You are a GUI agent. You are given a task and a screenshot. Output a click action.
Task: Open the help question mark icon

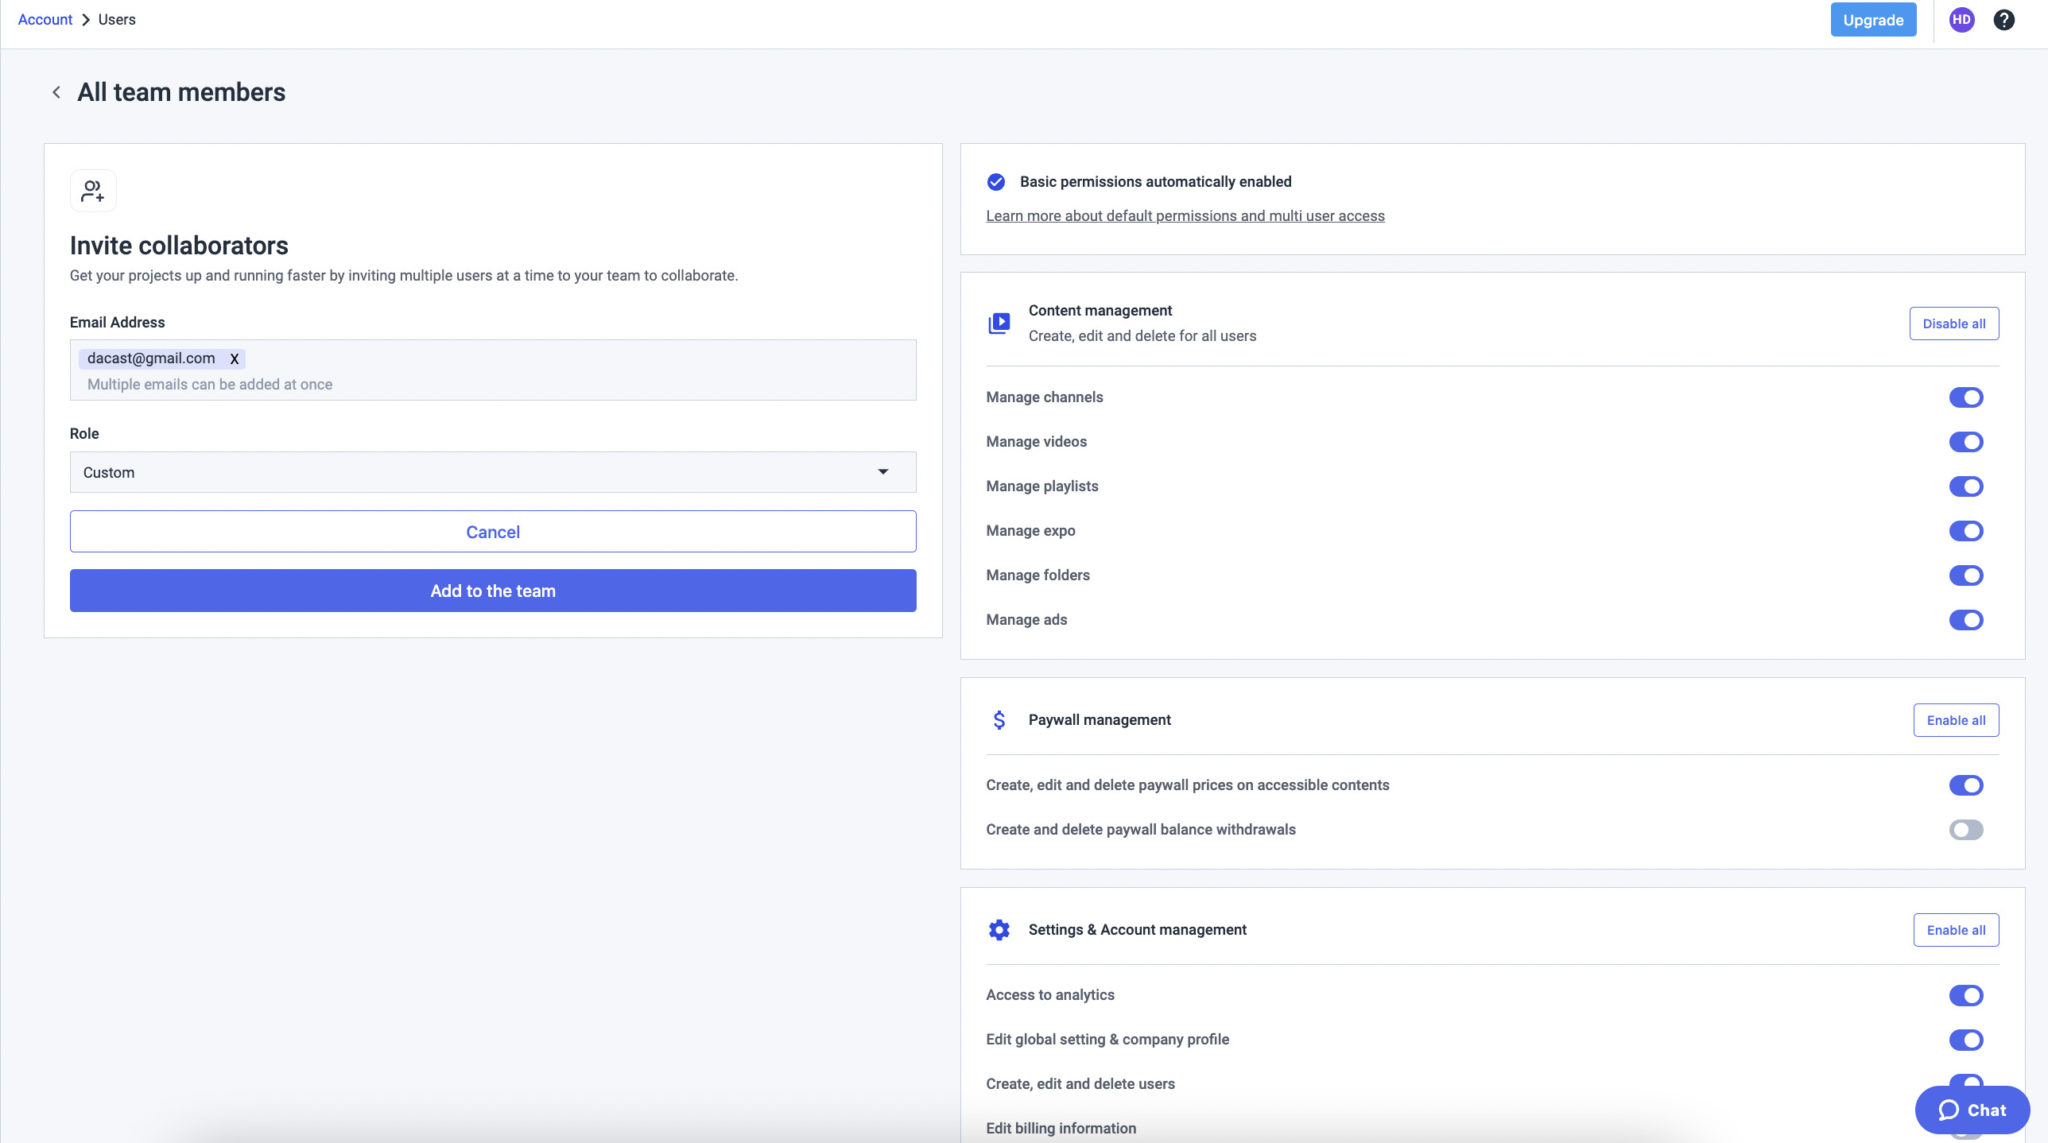pos(2004,20)
